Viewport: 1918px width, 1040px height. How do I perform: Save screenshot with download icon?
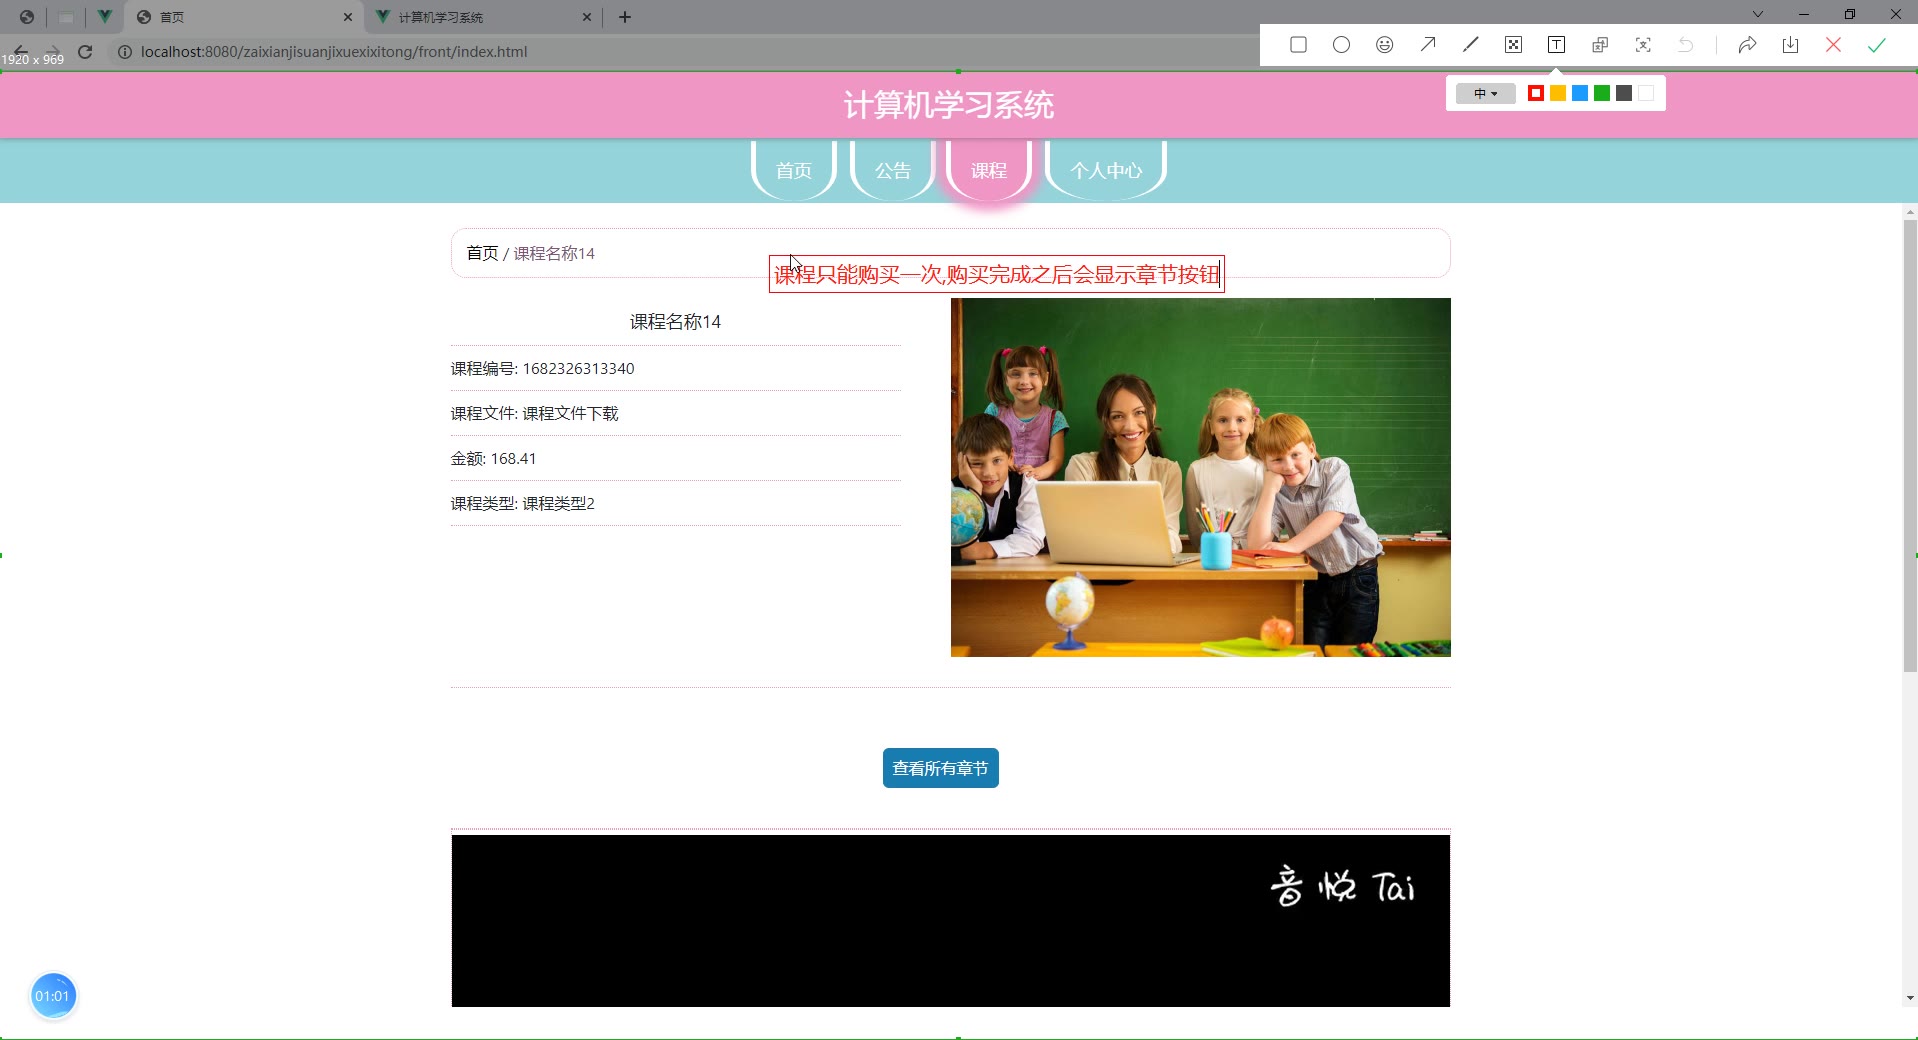pos(1790,45)
